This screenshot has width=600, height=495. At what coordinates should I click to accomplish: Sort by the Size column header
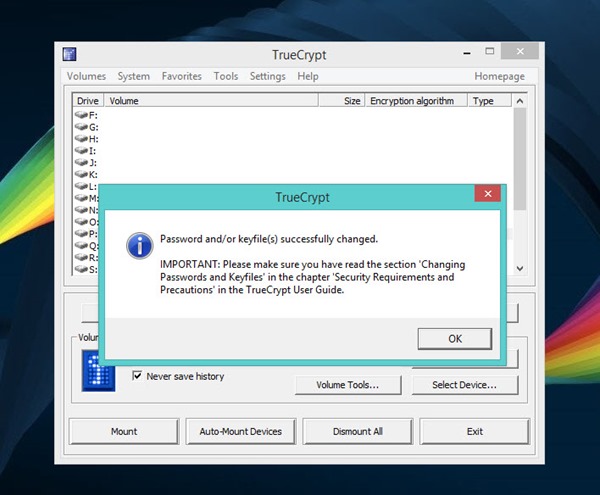[342, 101]
